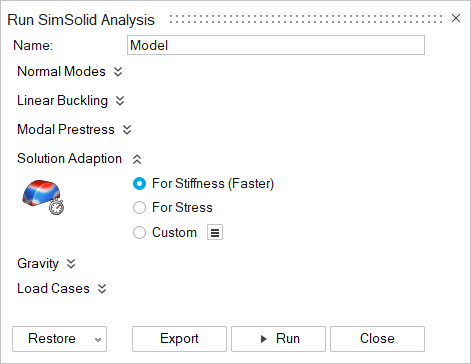Image resolution: width=471 pixels, height=364 pixels.
Task: Click the Solution Adaption heading label
Action: (x=69, y=159)
